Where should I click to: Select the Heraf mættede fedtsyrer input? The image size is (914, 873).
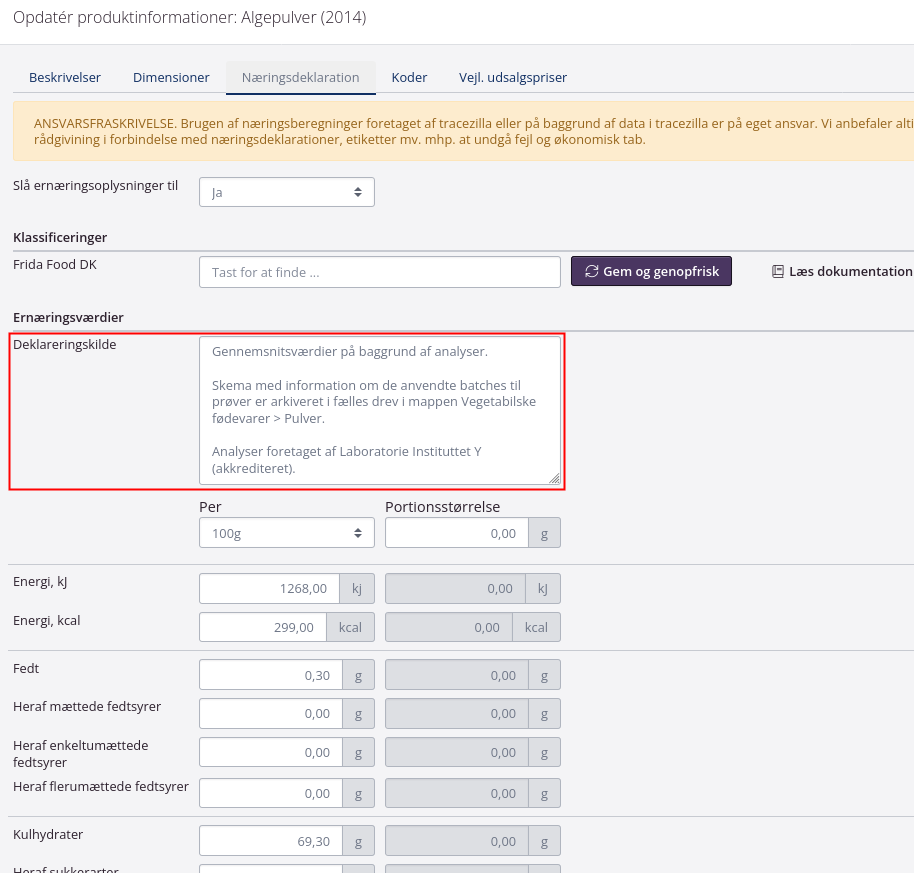coord(270,713)
